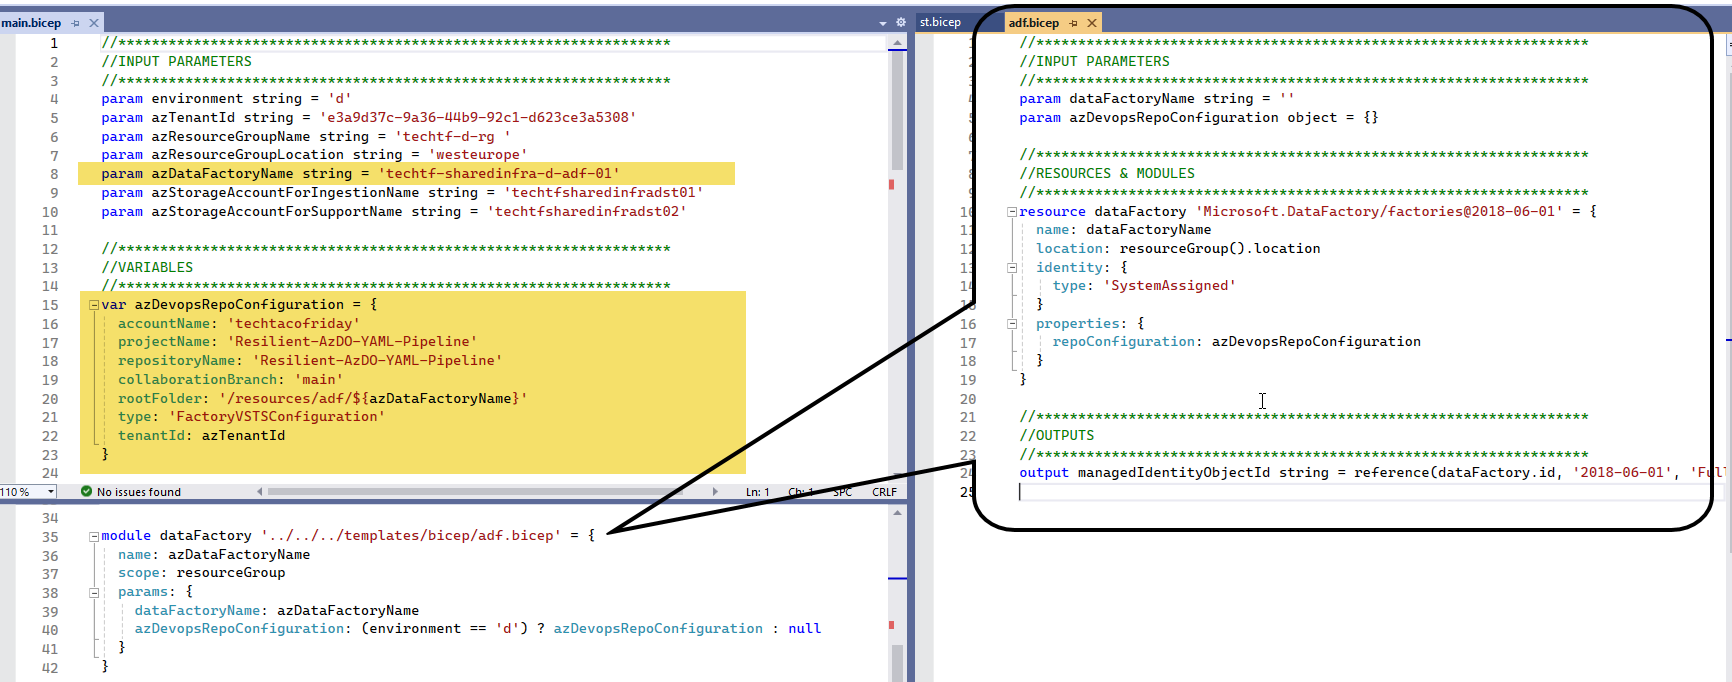The height and width of the screenshot is (682, 1732).
Task: Collapse the module dataFactory block
Action: [x=94, y=536]
